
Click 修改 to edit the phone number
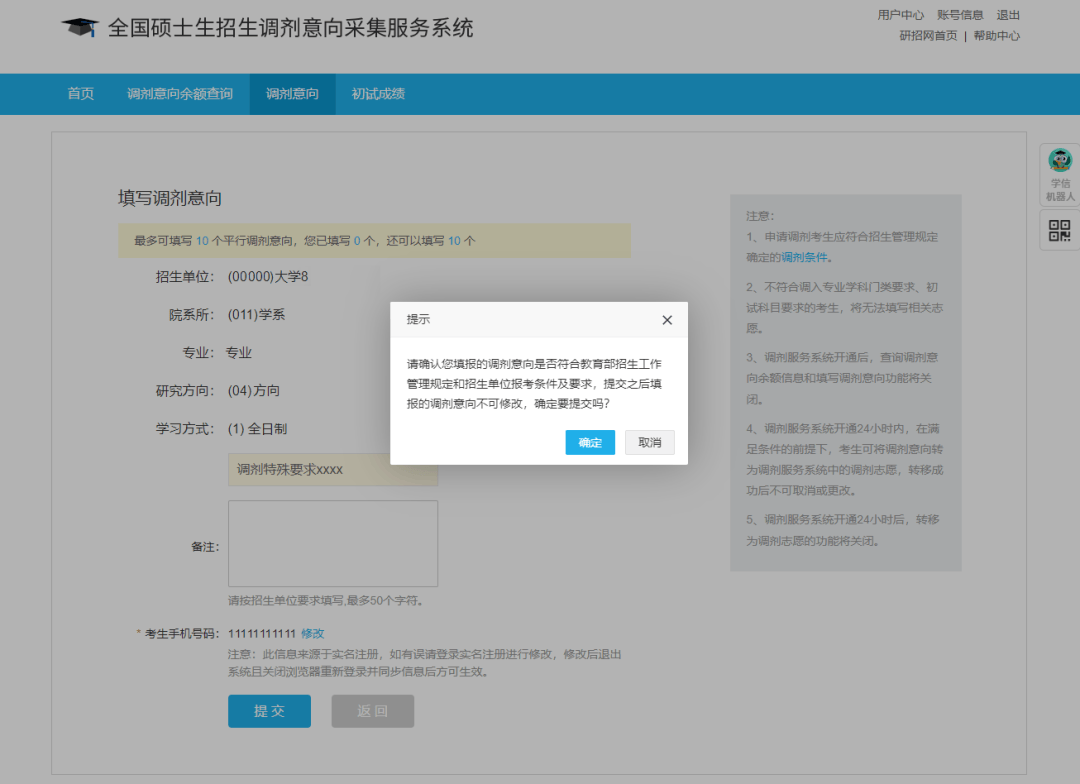pos(312,633)
